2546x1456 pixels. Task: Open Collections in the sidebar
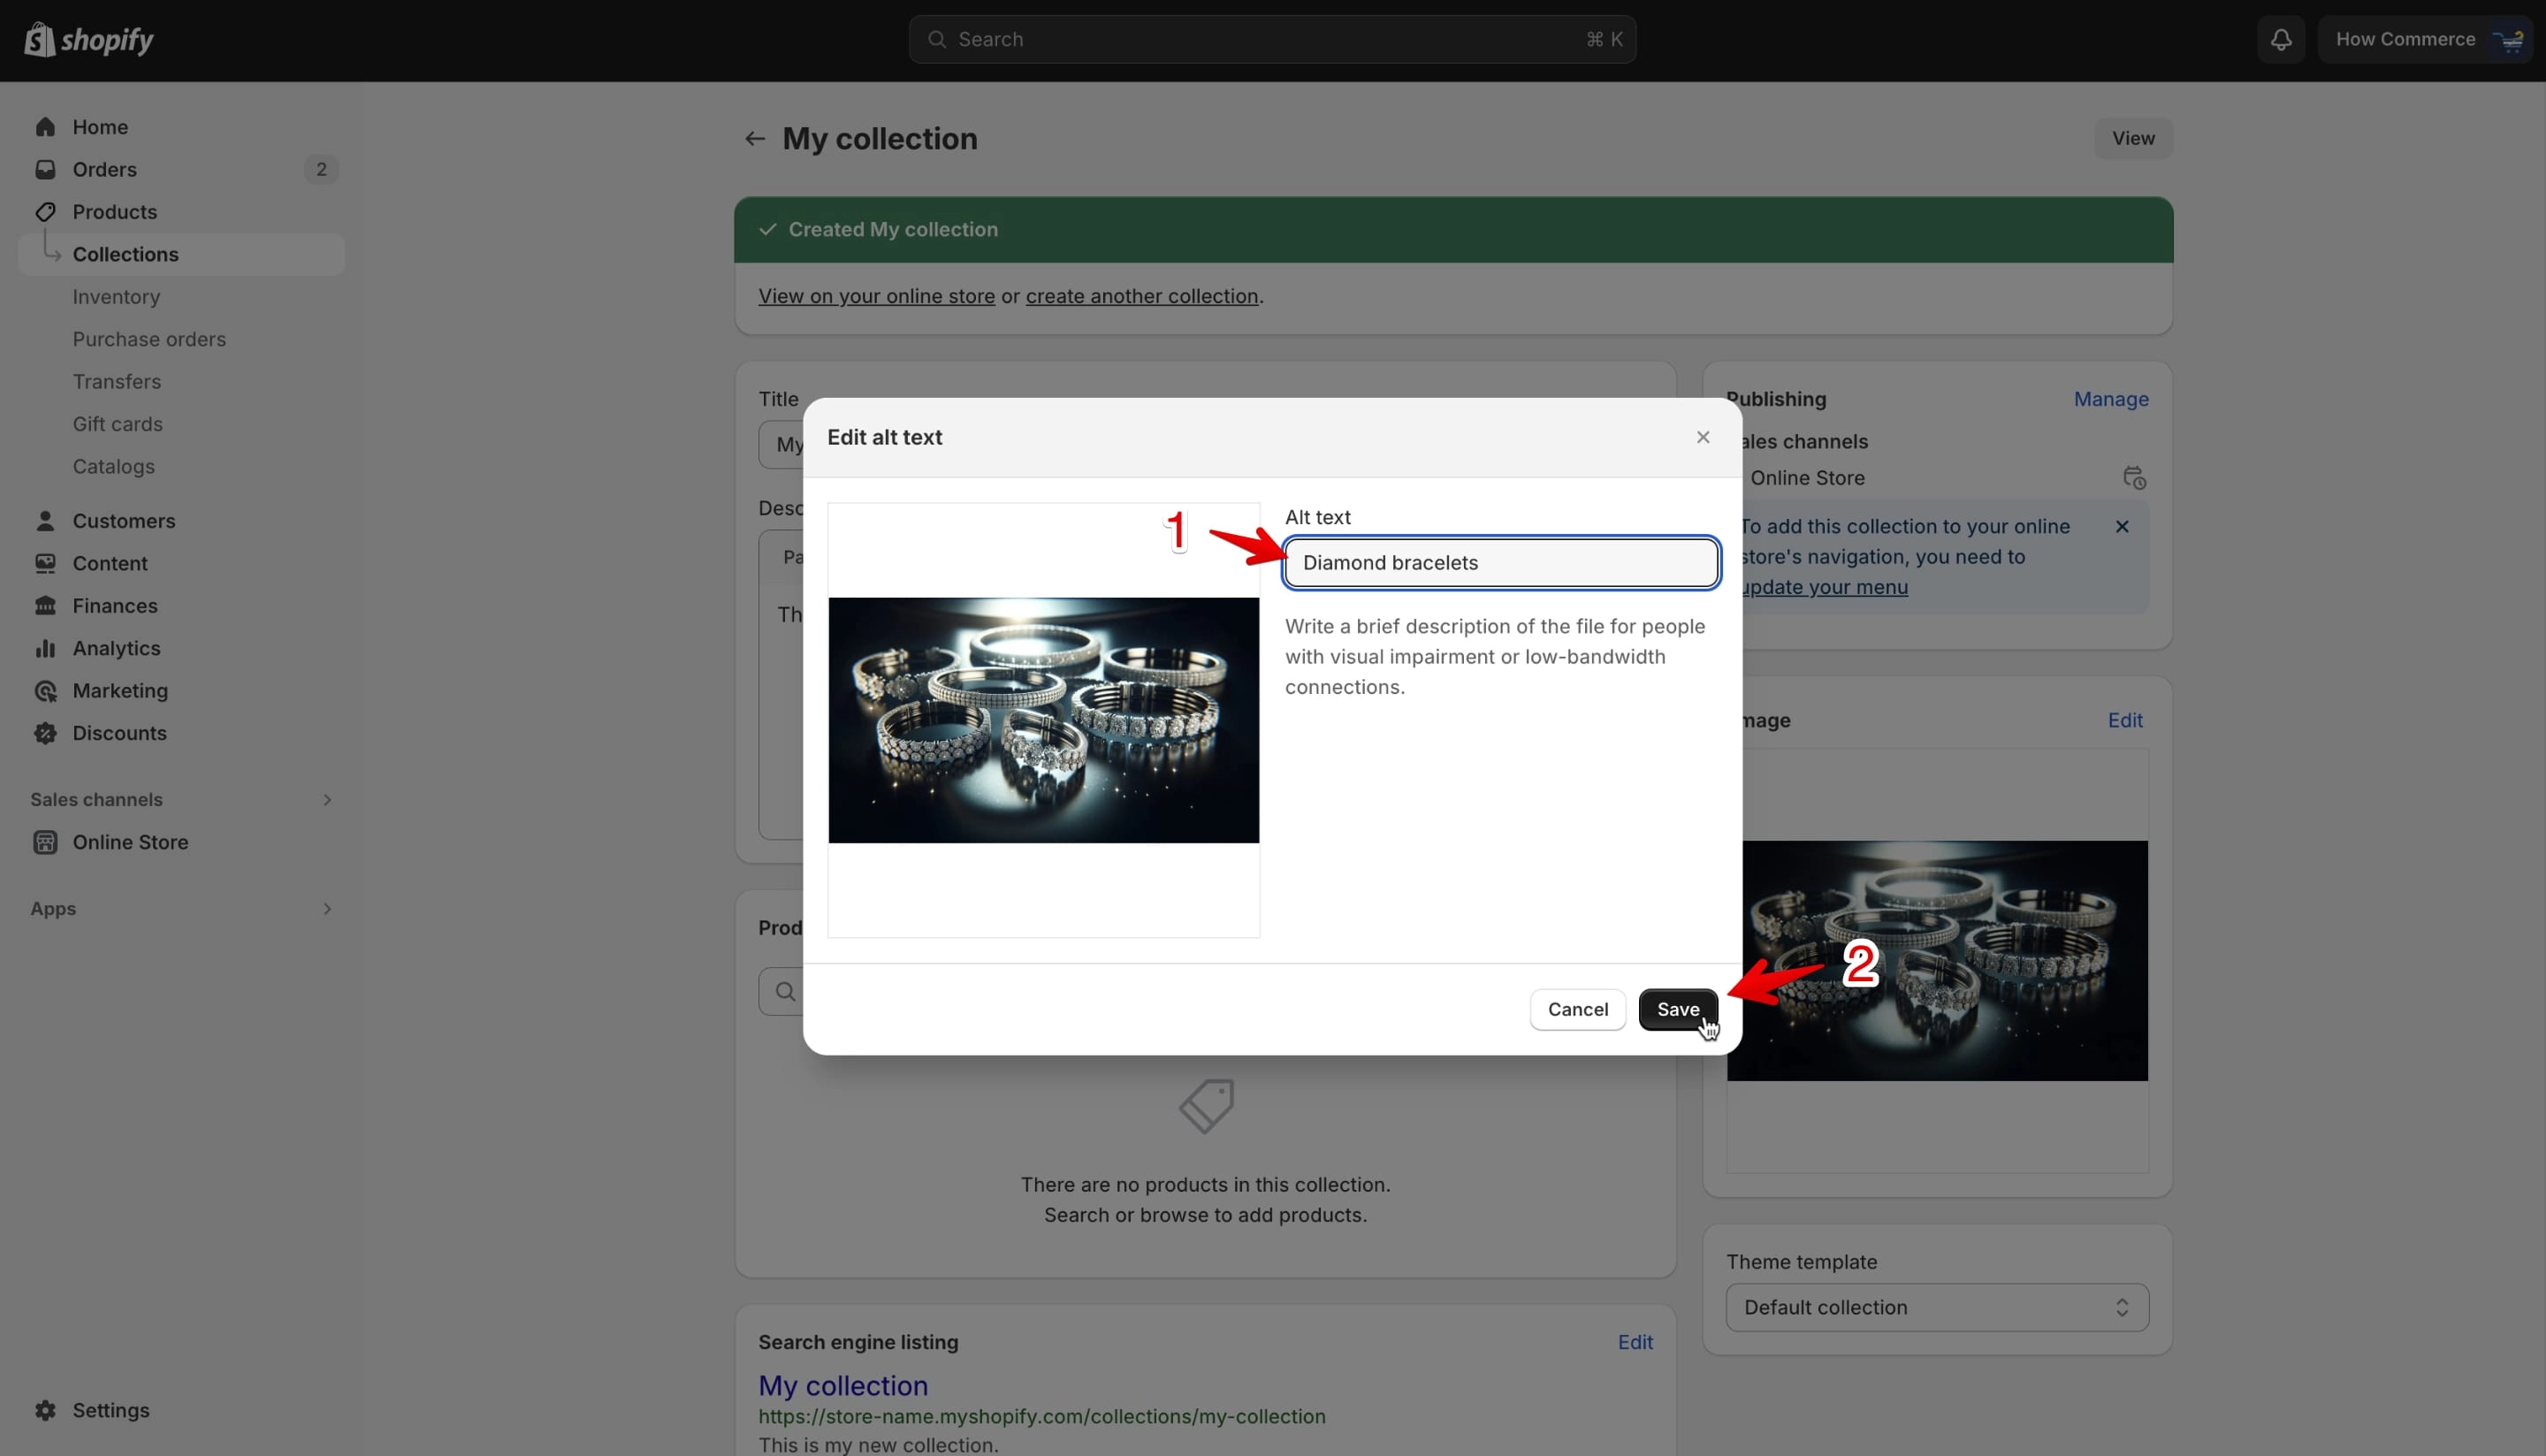181,255
